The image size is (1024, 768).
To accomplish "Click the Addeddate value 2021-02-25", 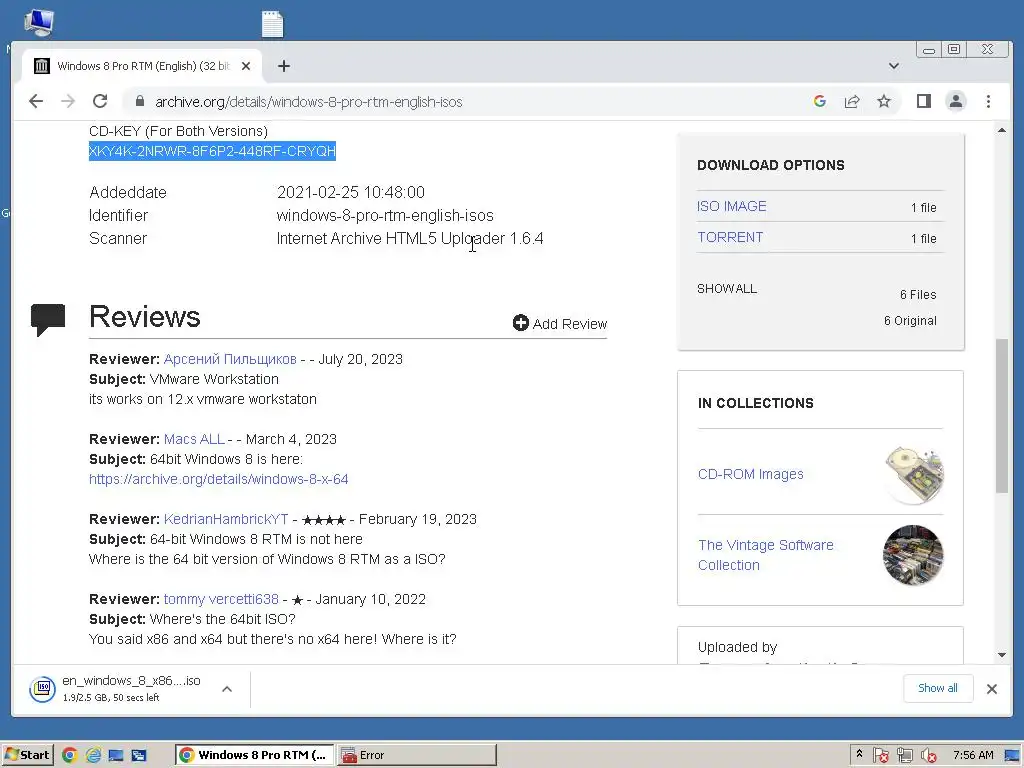I will (351, 192).
